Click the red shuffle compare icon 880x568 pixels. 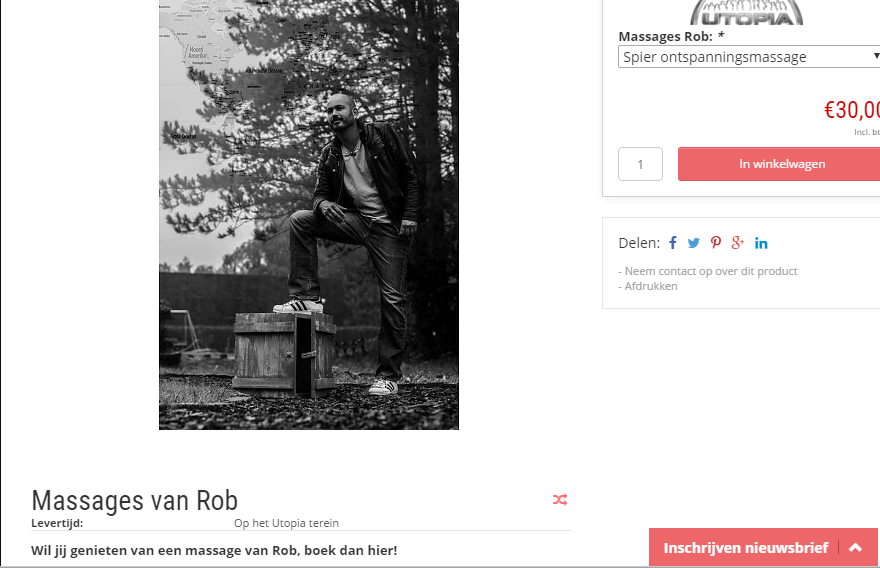[560, 500]
